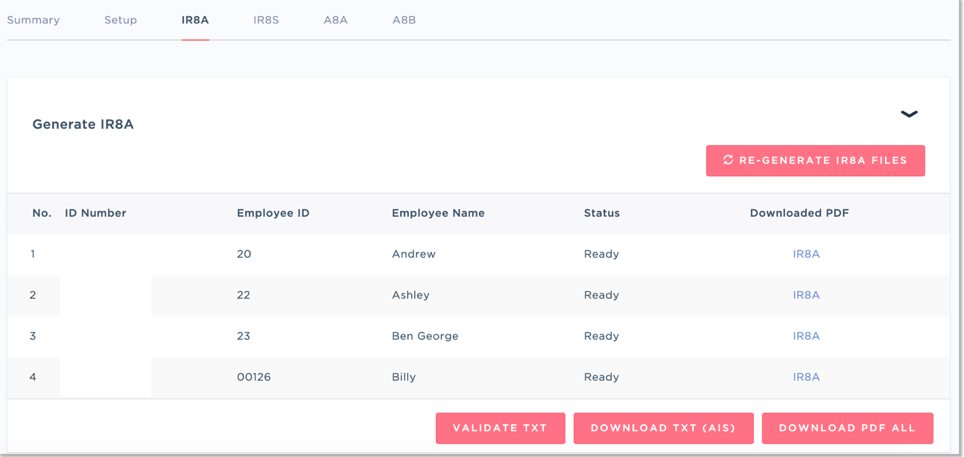964x457 pixels.
Task: Select the IR8A tab
Action: [196, 20]
